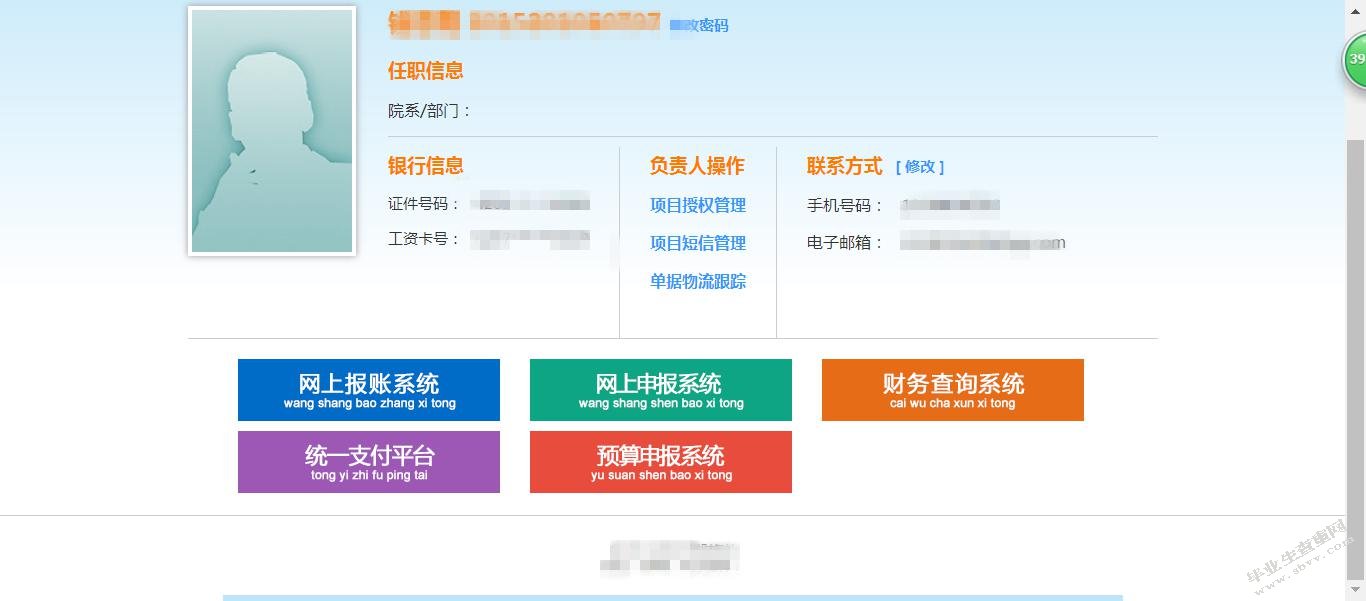Click the 院系/部门 label

(x=429, y=111)
